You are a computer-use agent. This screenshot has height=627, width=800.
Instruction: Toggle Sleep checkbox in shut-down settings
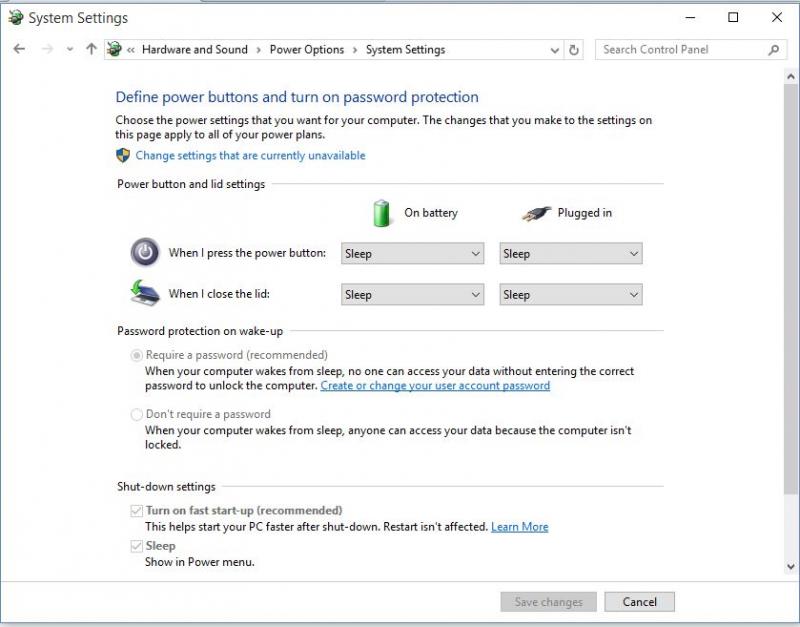tap(136, 546)
